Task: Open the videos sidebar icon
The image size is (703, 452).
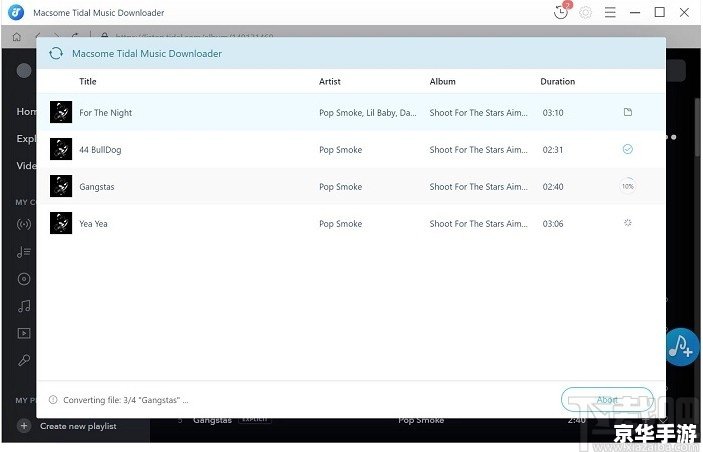Action: 24,333
